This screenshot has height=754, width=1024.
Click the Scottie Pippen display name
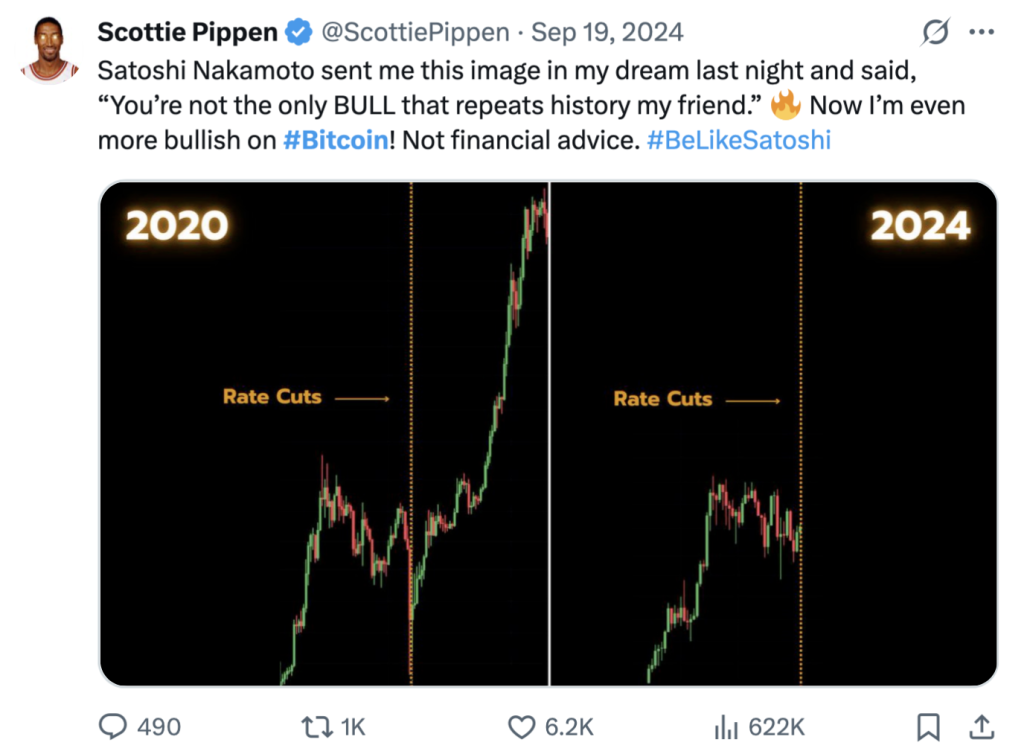point(187,32)
